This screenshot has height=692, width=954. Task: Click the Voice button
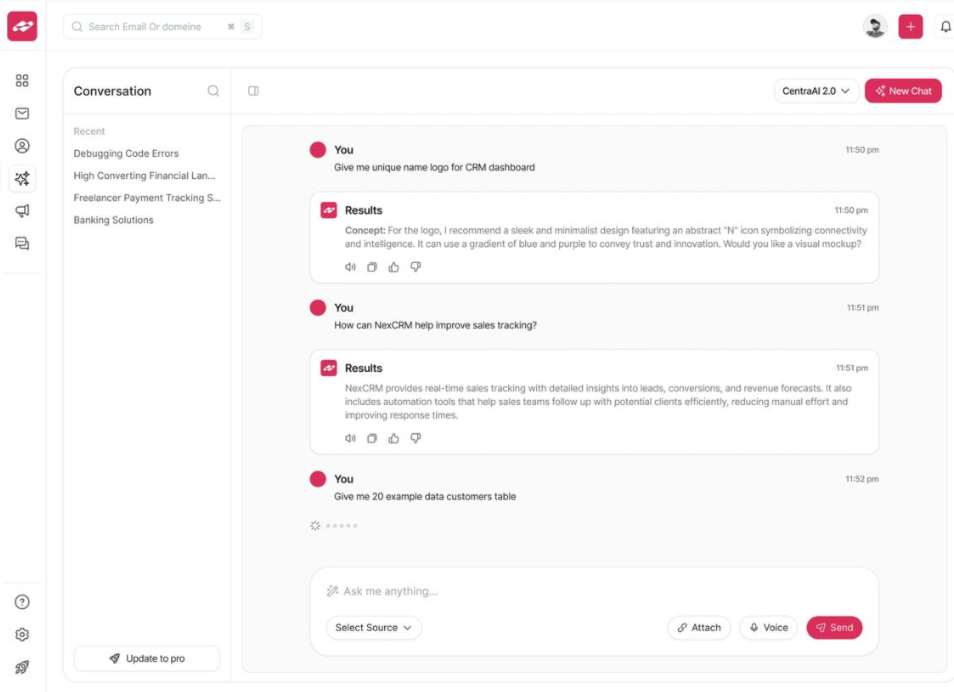768,627
